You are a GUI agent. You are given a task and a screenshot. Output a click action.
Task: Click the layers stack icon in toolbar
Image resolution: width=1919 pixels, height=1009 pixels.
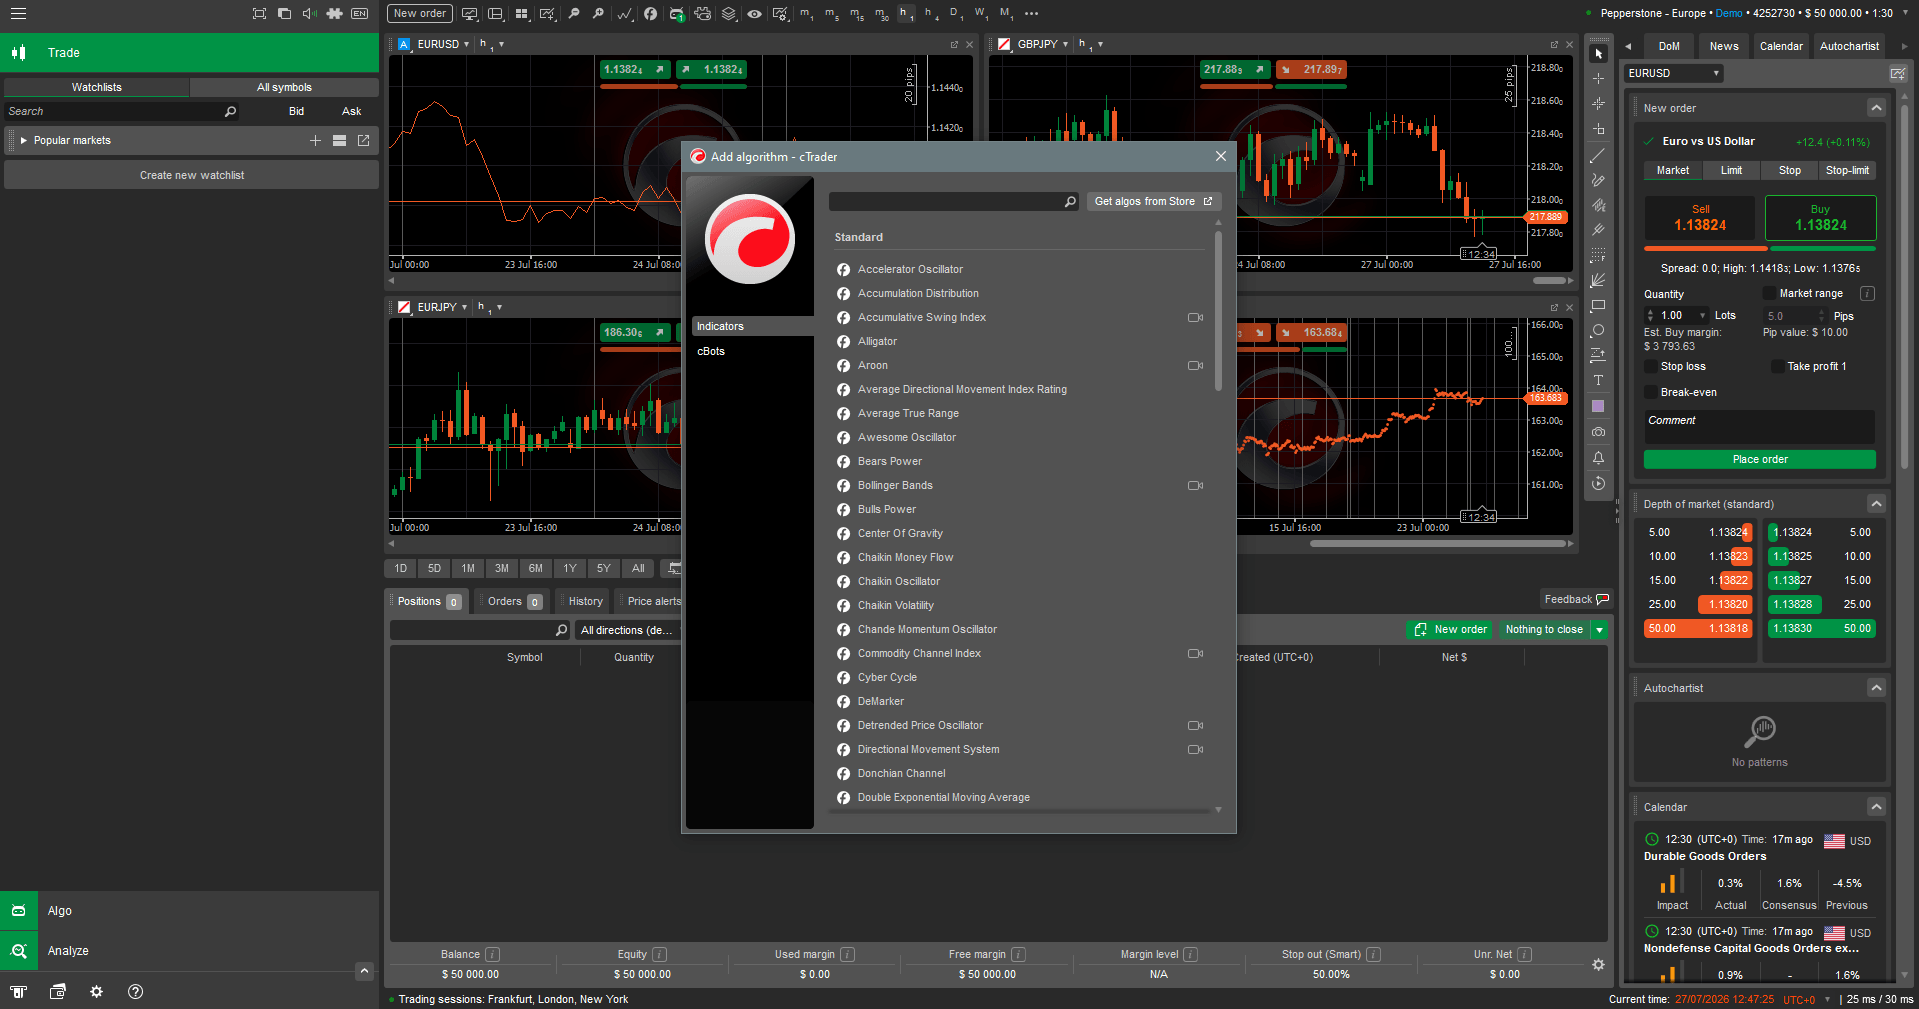729,14
